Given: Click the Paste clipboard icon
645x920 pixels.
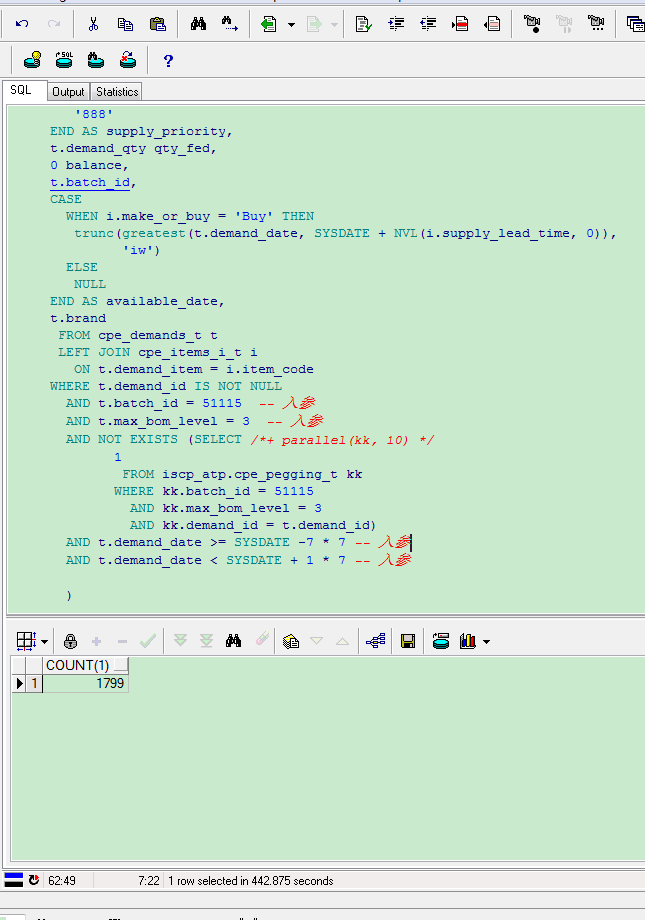Looking at the screenshot, I should click(157, 24).
